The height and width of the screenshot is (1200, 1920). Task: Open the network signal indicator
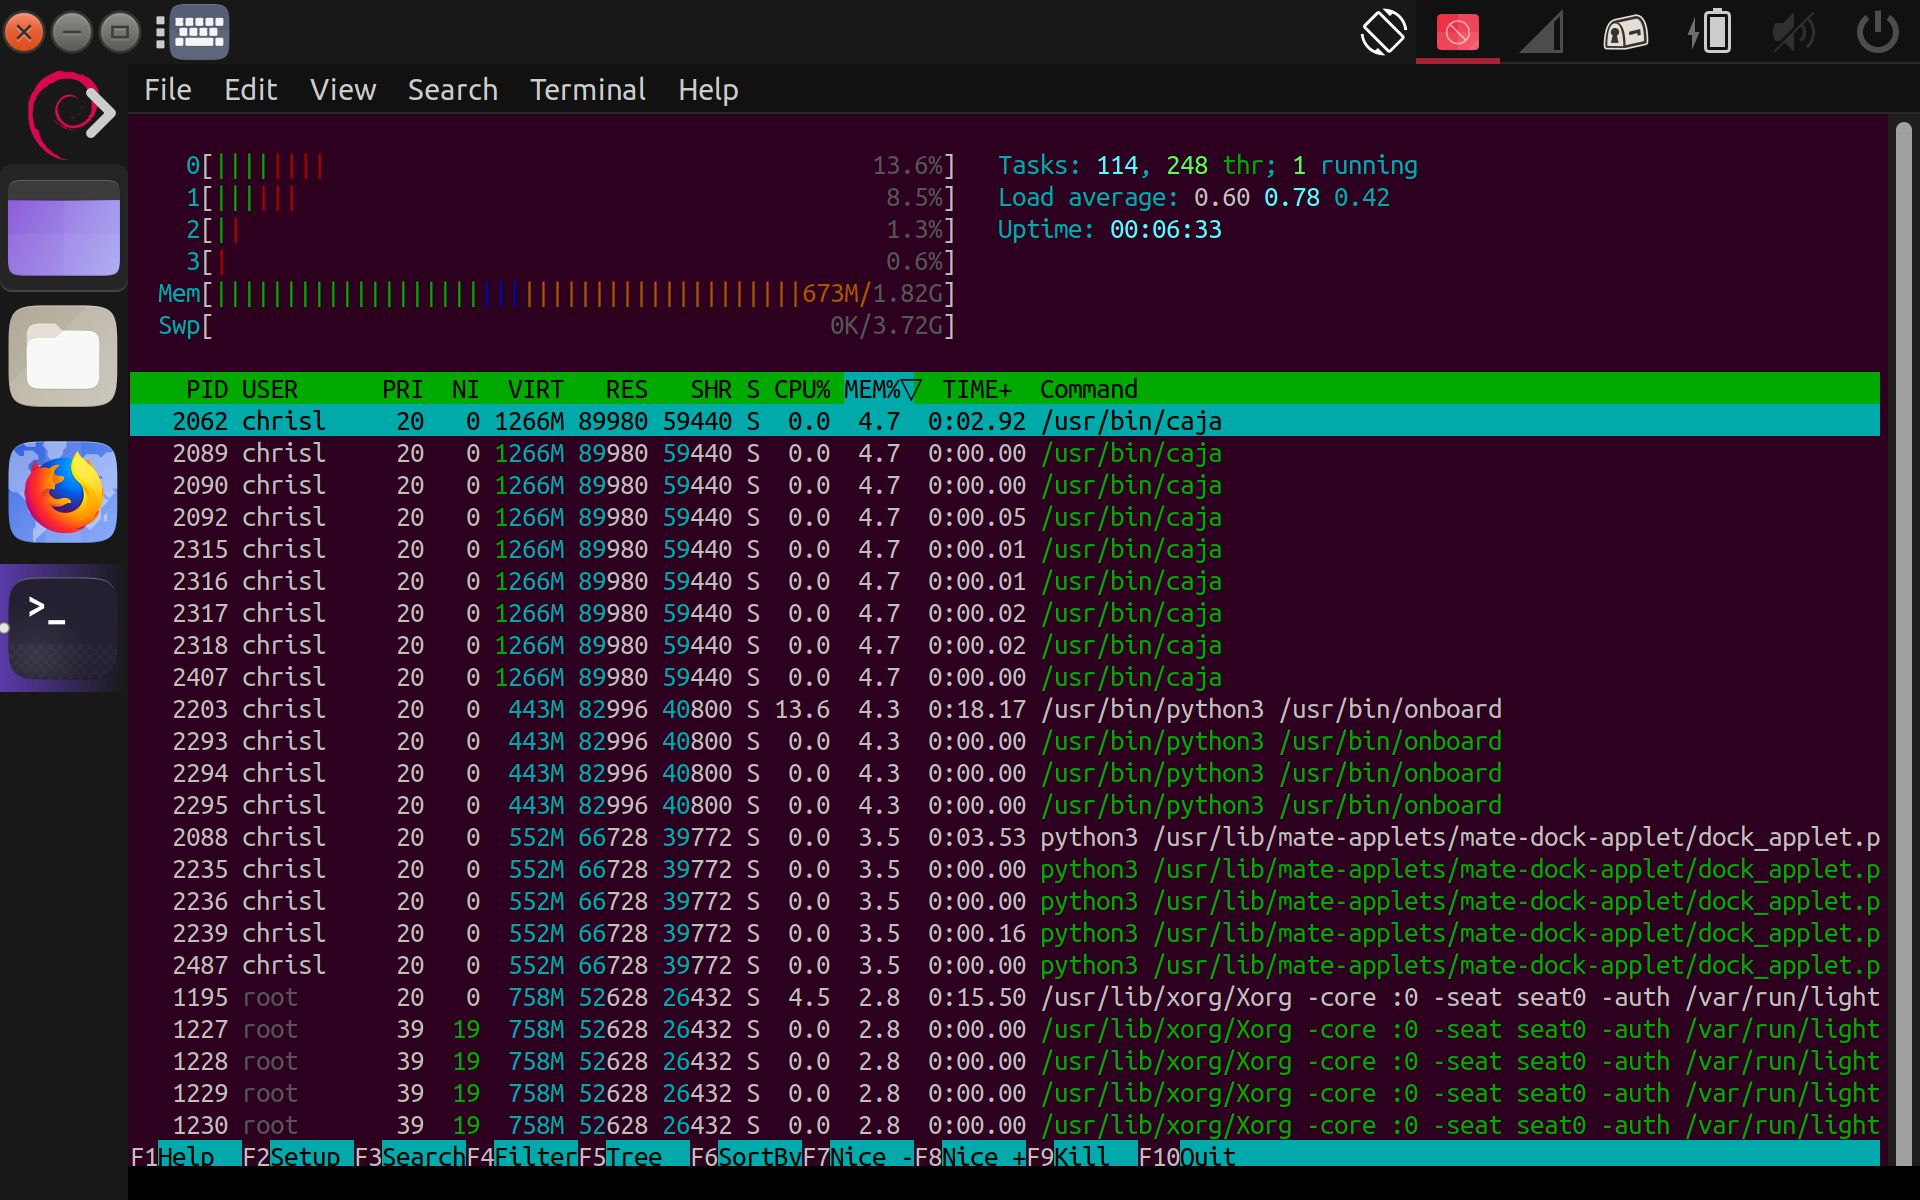pyautogui.click(x=1541, y=32)
